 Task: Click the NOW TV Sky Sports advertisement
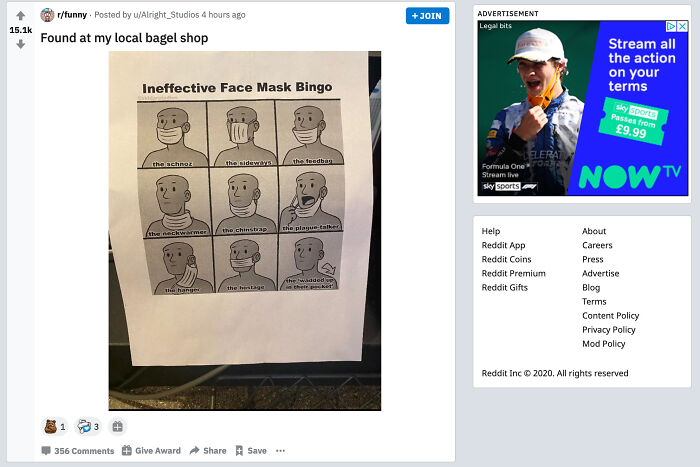(582, 108)
